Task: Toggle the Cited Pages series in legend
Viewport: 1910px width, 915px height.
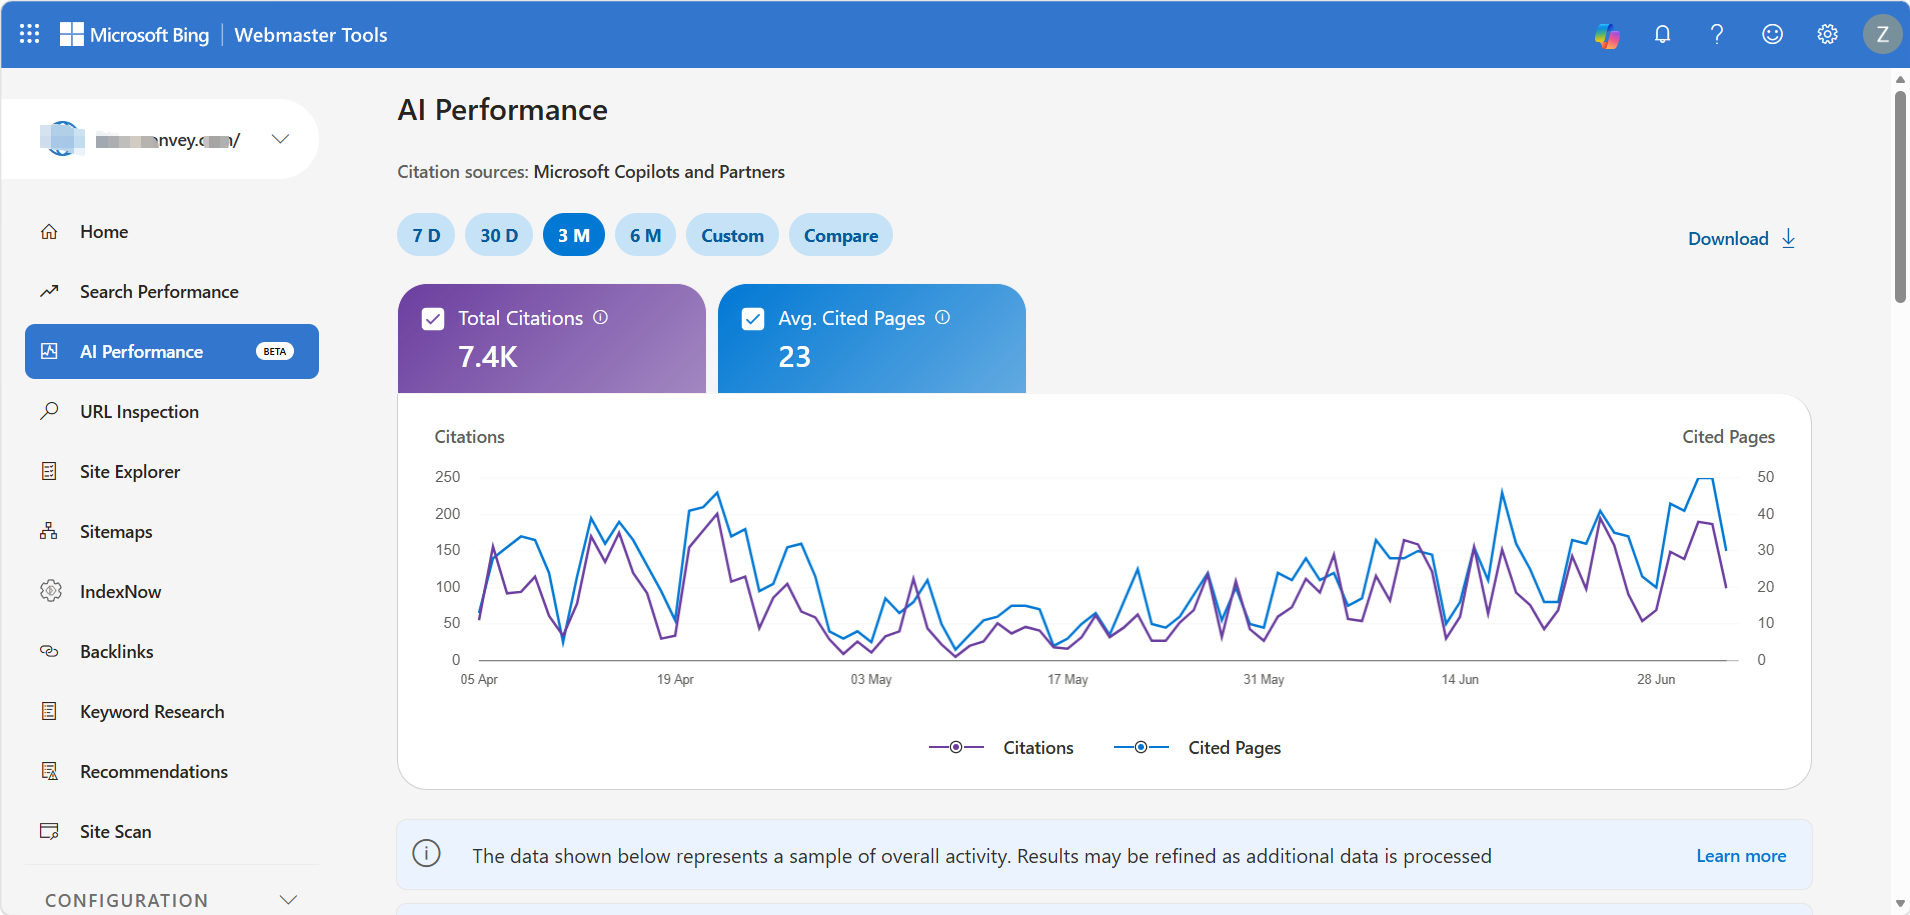Action: click(1197, 747)
